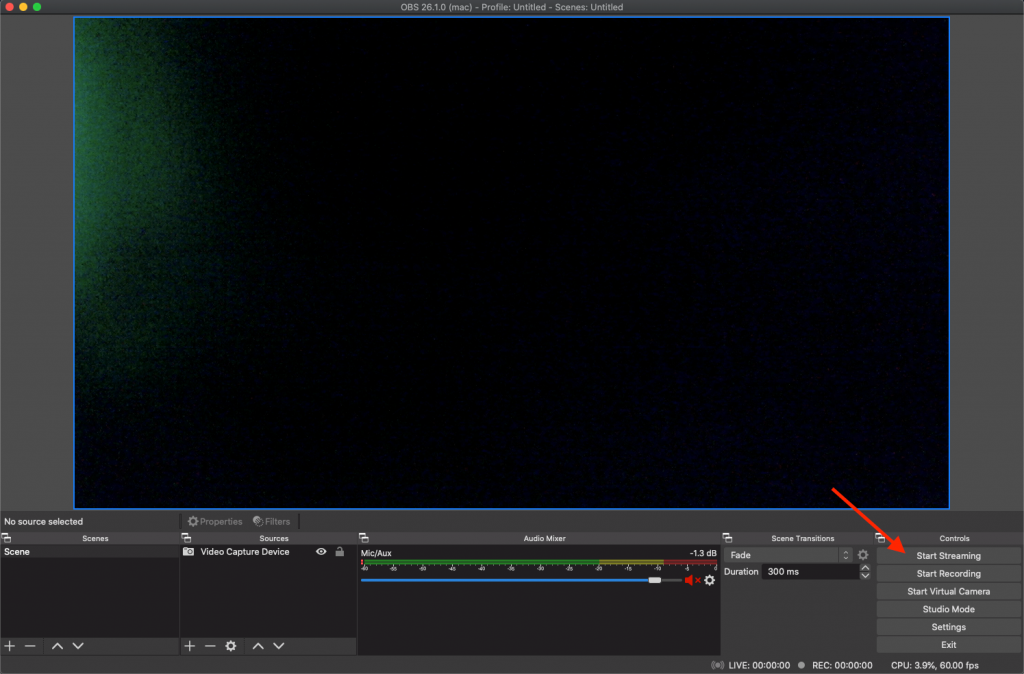Hide the Video Capture Device source

321,552
